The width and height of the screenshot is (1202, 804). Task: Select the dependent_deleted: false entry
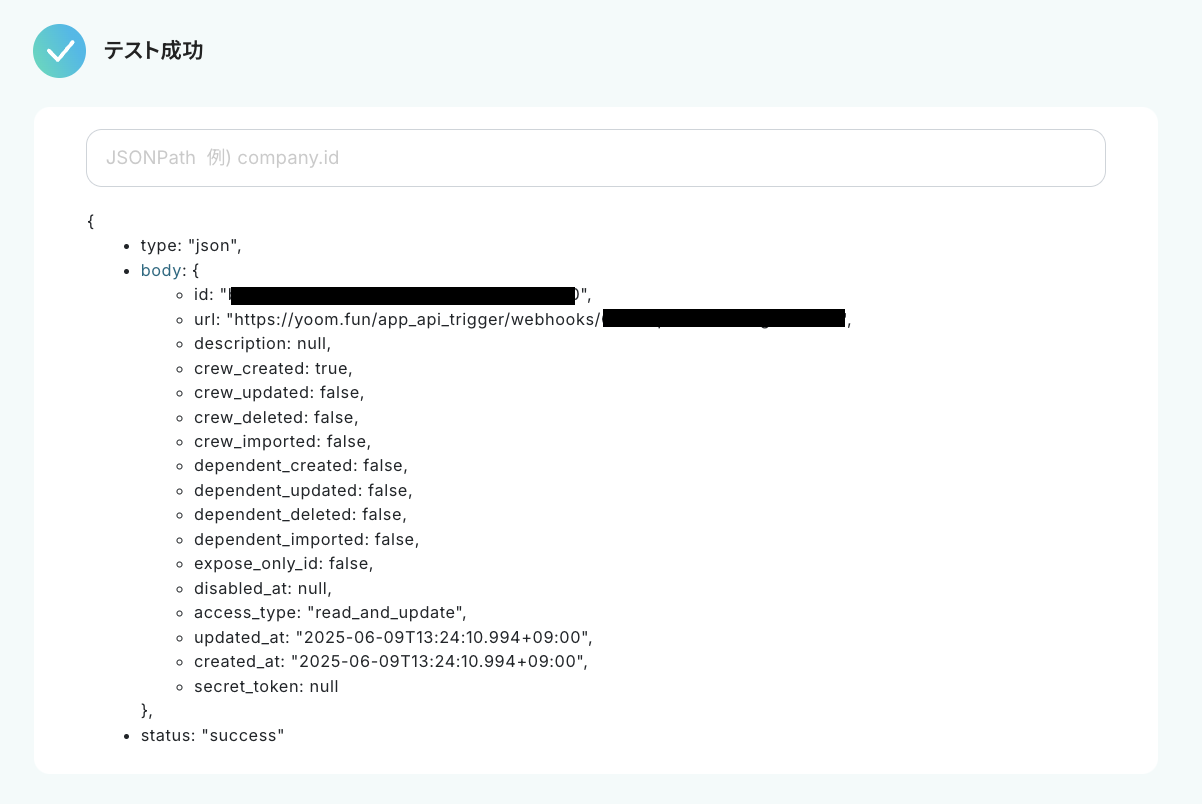(300, 514)
